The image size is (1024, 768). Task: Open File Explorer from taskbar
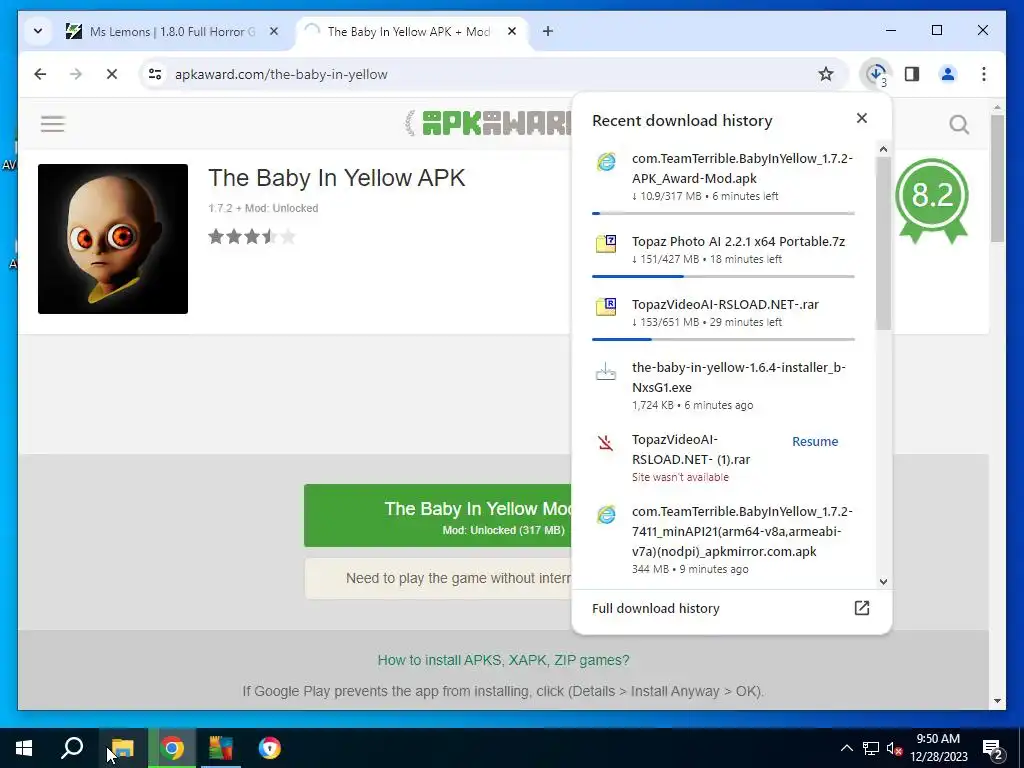[x=122, y=748]
